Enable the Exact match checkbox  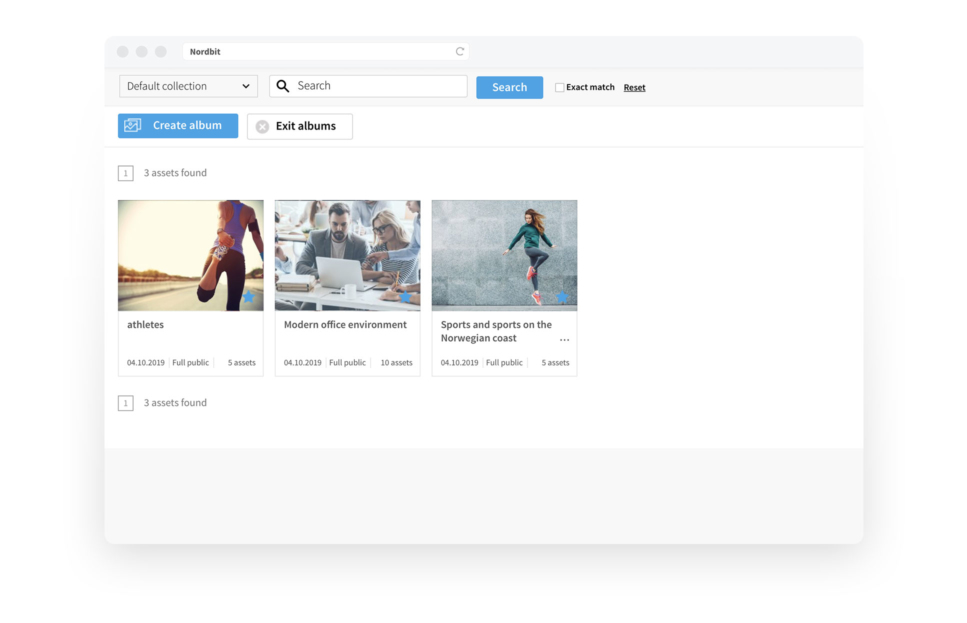click(x=560, y=88)
